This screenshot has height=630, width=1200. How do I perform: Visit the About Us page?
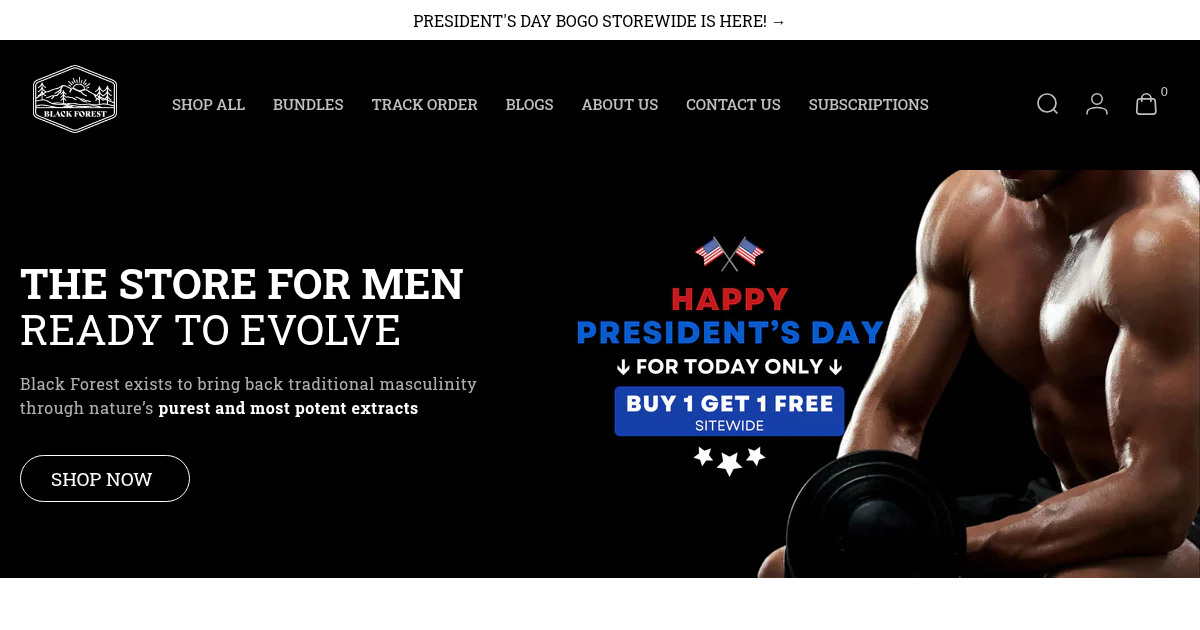click(620, 104)
